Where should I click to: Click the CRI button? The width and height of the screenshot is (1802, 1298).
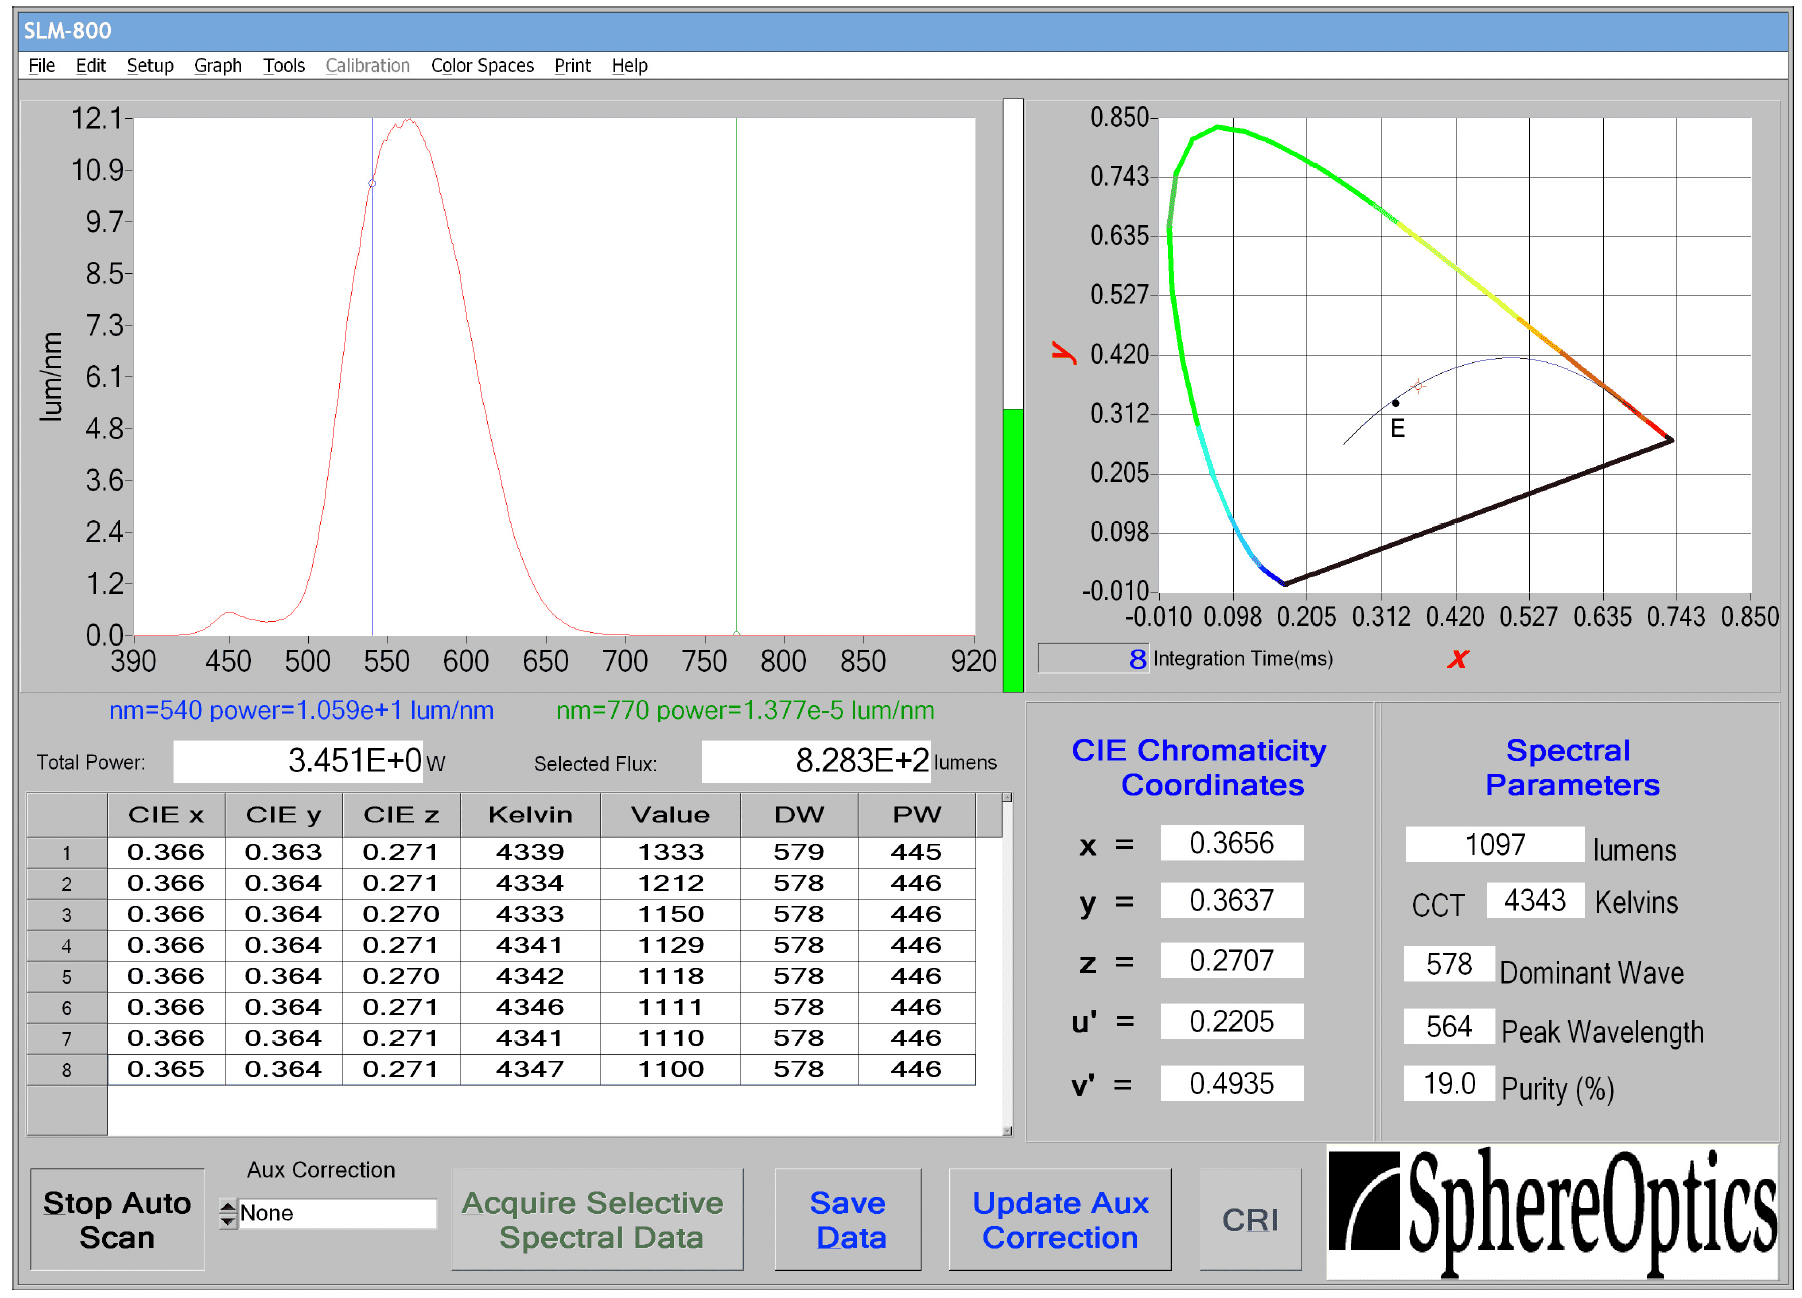1250,1219
